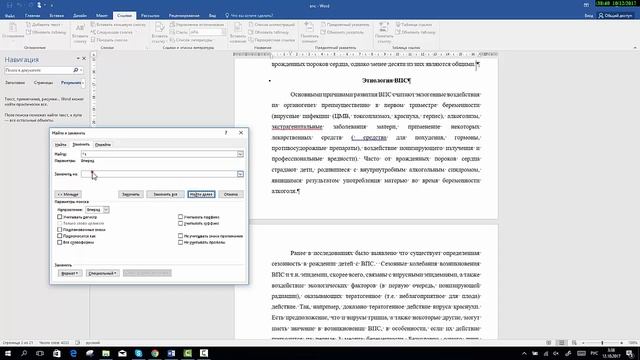Enable Match prefix (Учитывать префикс) checkbox
This screenshot has height=360, width=640.
pyautogui.click(x=180, y=217)
